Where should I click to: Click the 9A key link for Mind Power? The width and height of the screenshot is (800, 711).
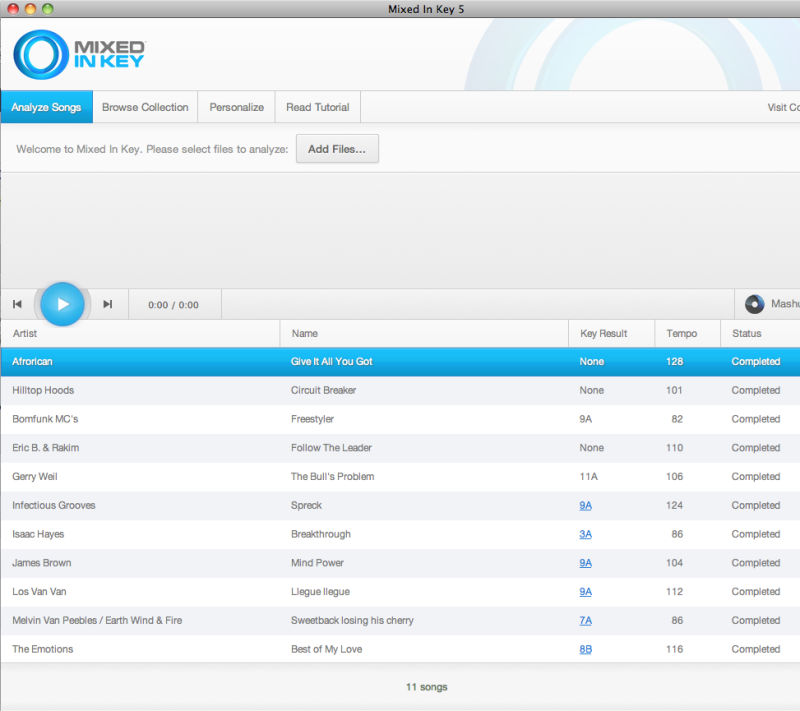[586, 563]
